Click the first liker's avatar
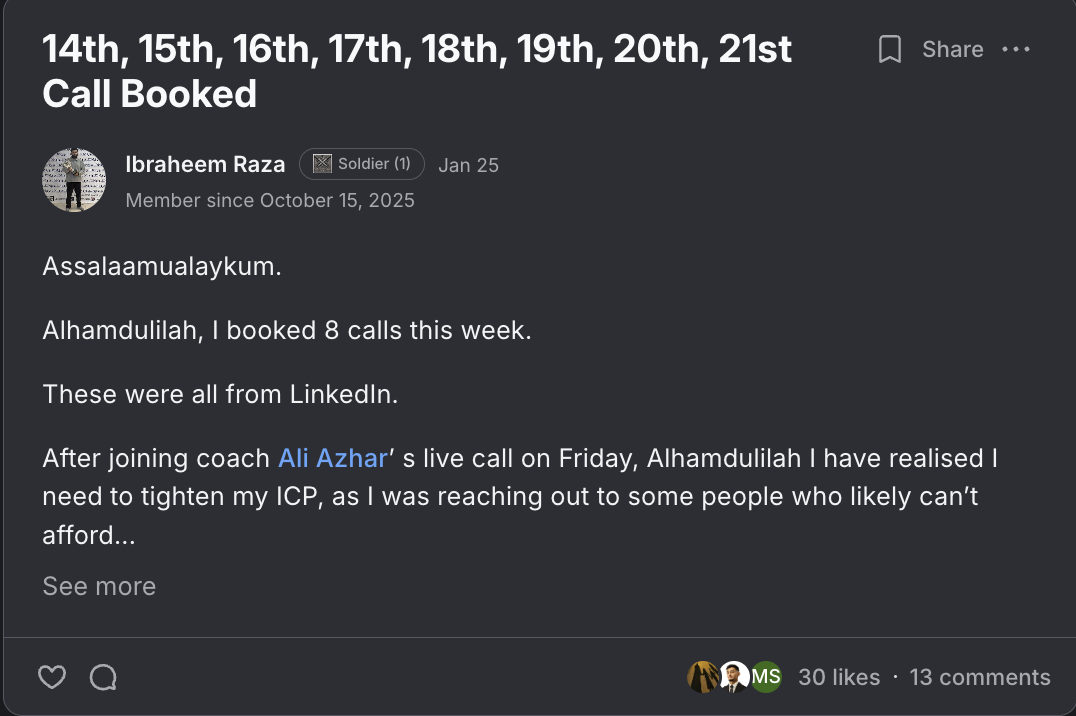This screenshot has width=1076, height=716. [702, 677]
